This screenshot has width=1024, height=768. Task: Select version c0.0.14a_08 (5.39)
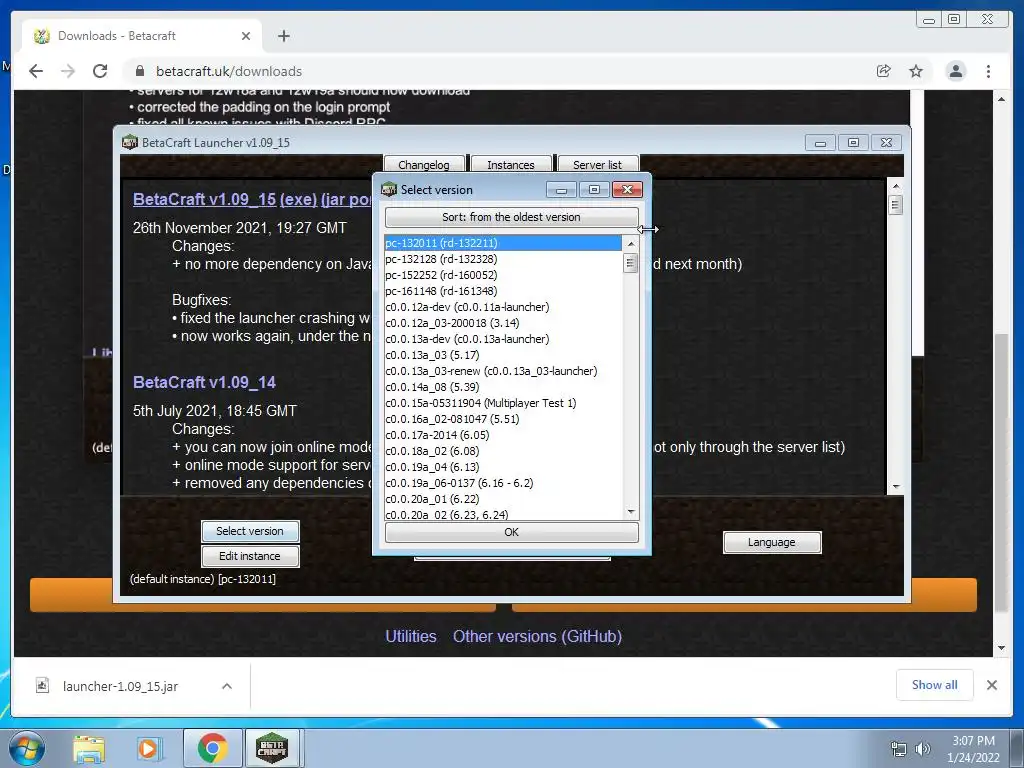click(503, 387)
